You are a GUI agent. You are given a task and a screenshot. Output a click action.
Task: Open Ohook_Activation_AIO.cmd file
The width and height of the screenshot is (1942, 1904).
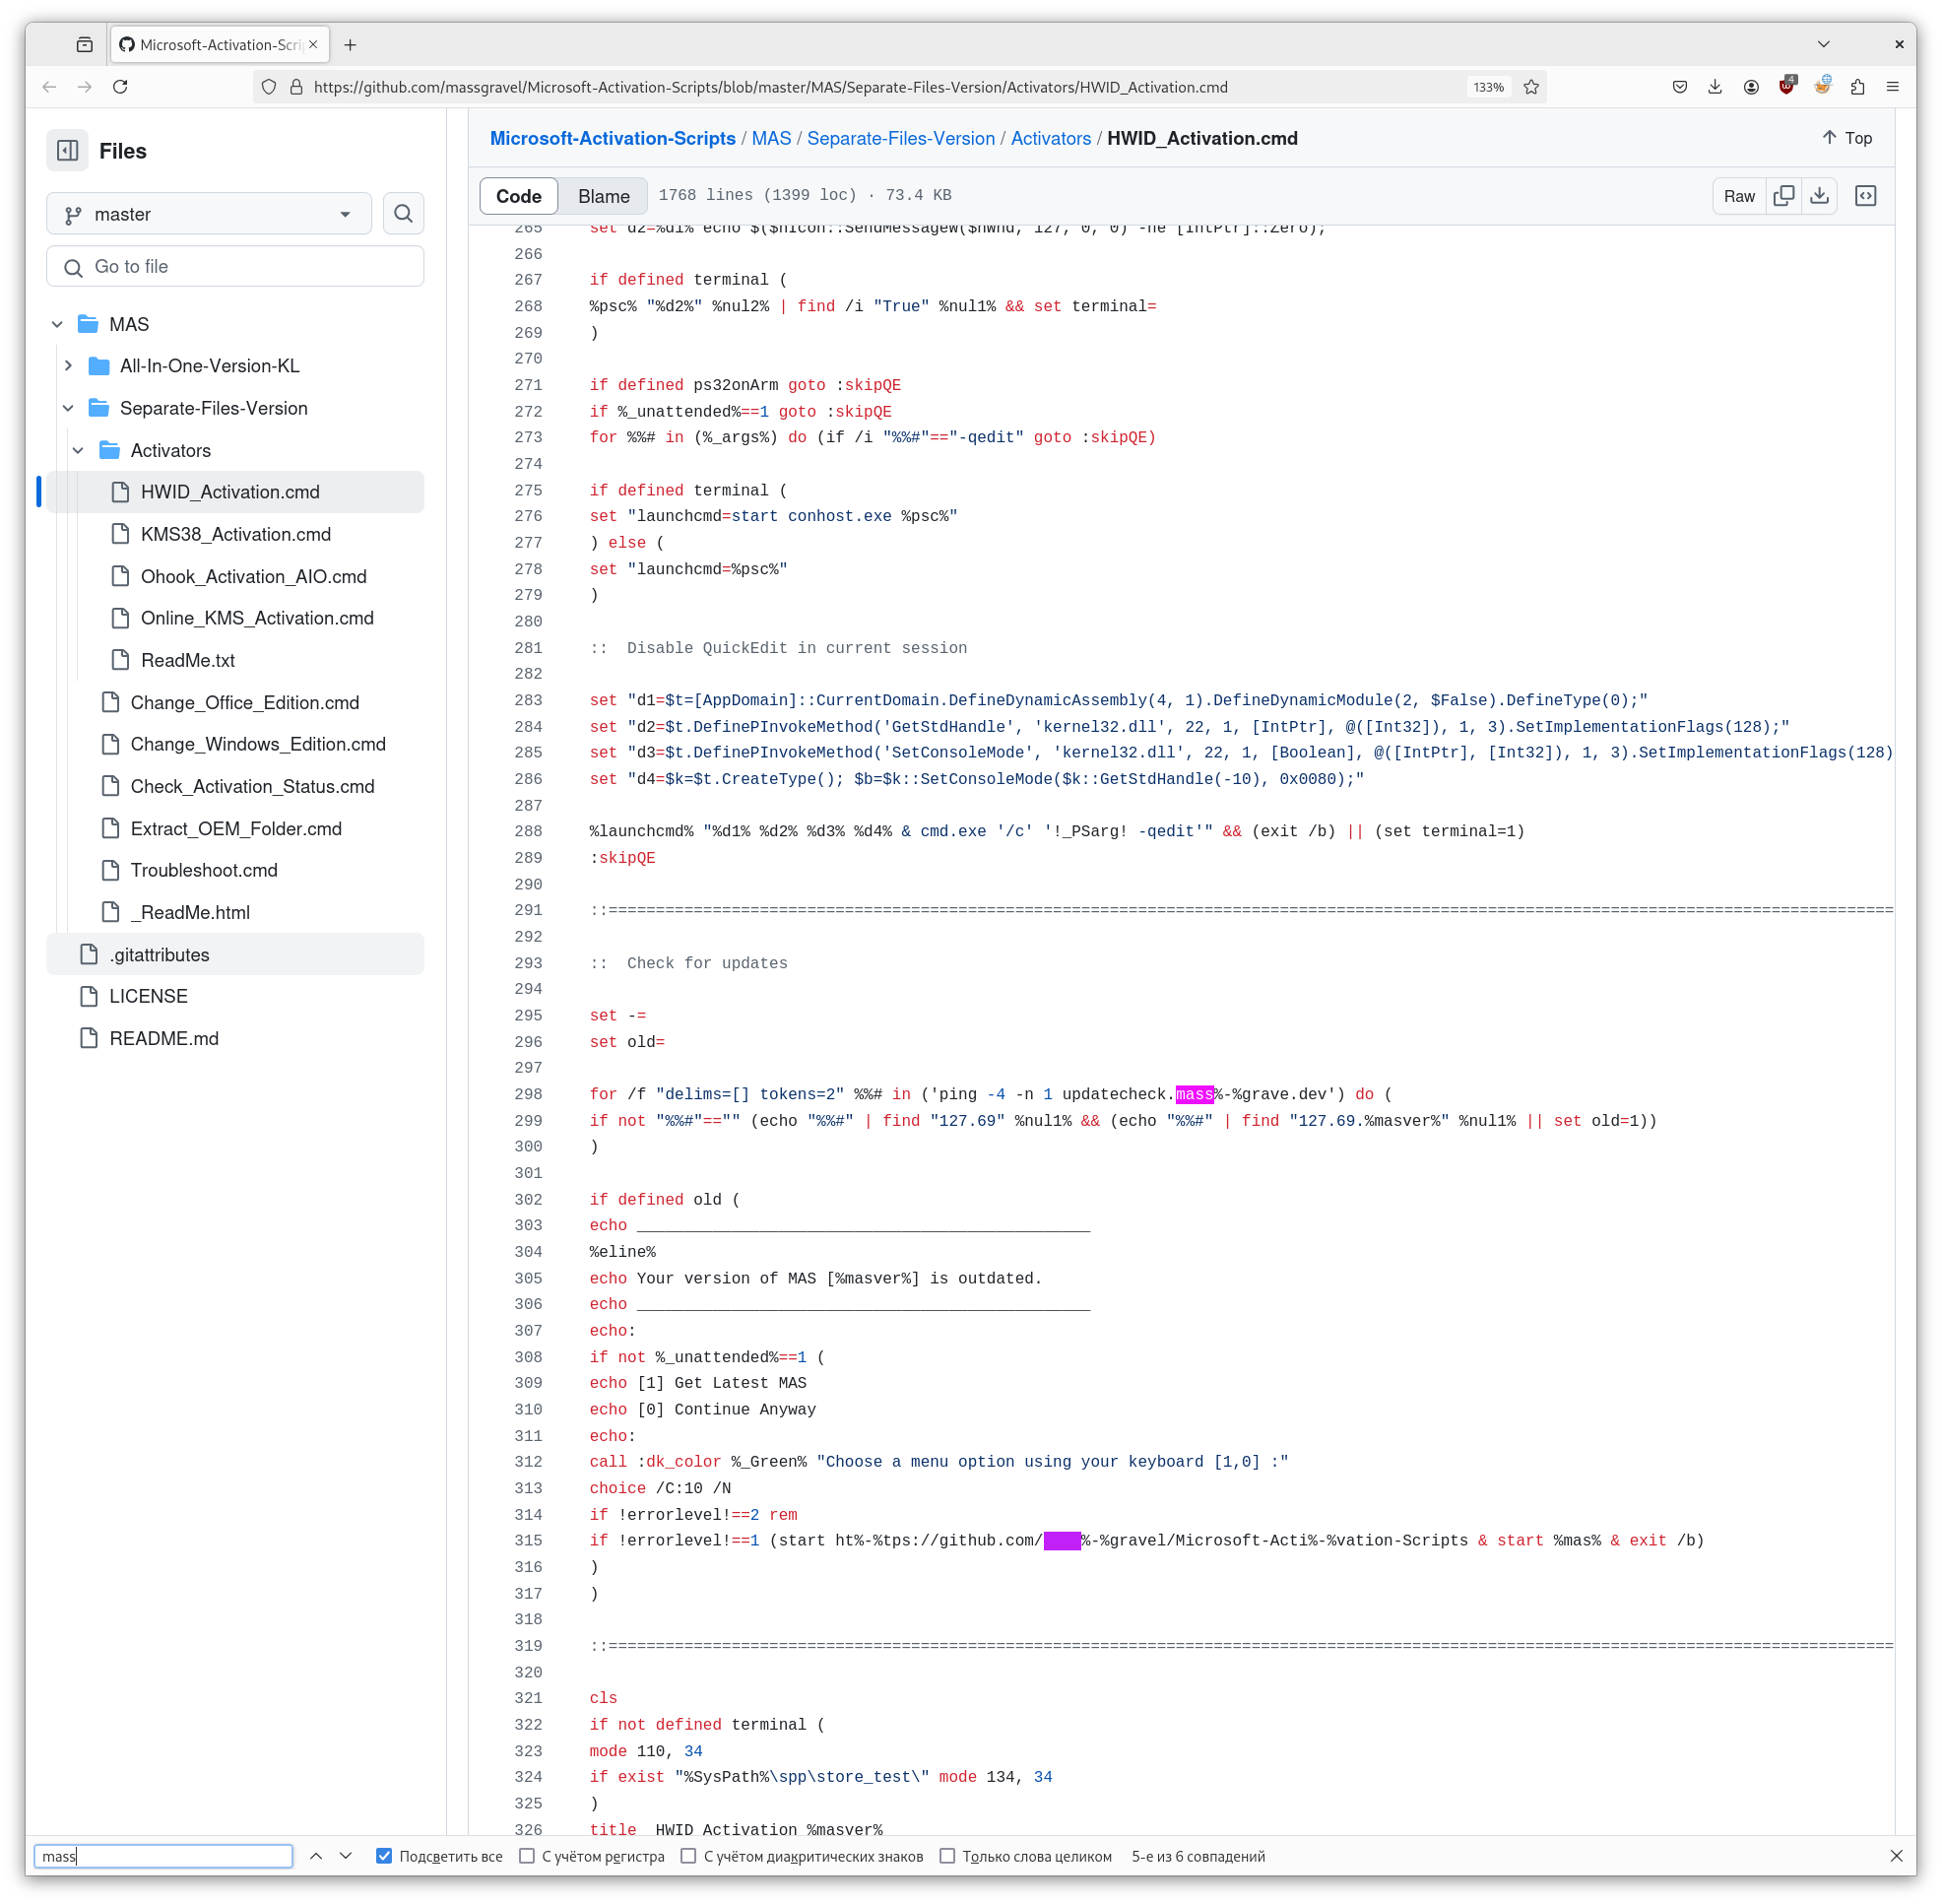click(254, 577)
